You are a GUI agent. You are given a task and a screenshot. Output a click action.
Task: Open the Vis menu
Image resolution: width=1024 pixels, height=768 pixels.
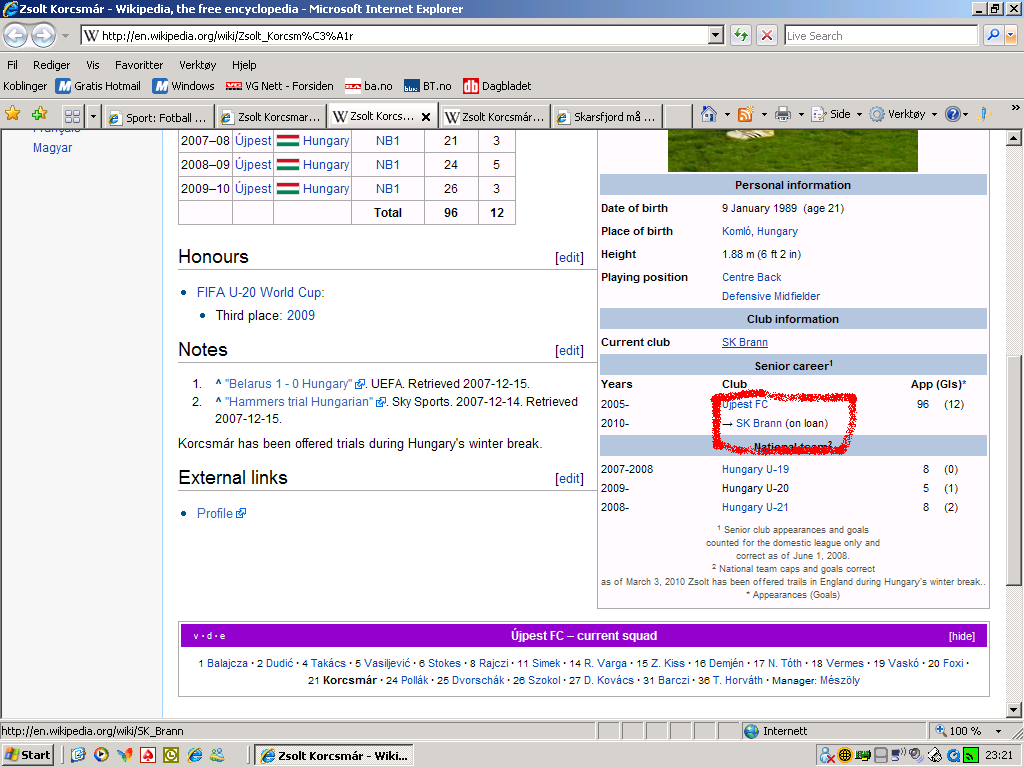93,65
